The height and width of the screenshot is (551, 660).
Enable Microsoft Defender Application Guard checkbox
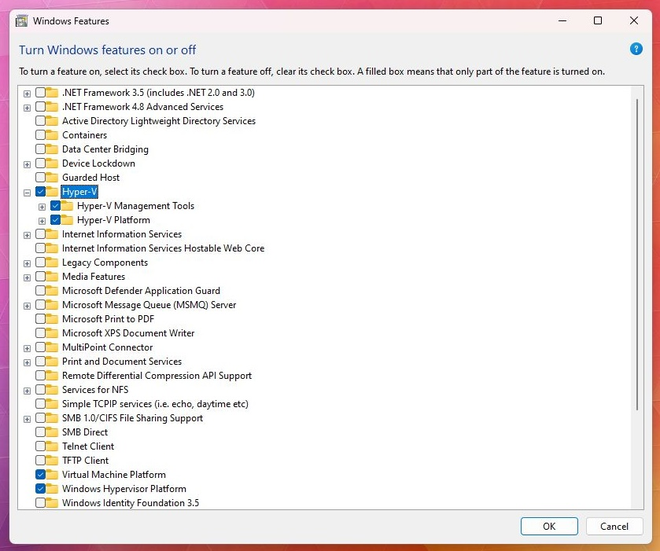point(40,291)
